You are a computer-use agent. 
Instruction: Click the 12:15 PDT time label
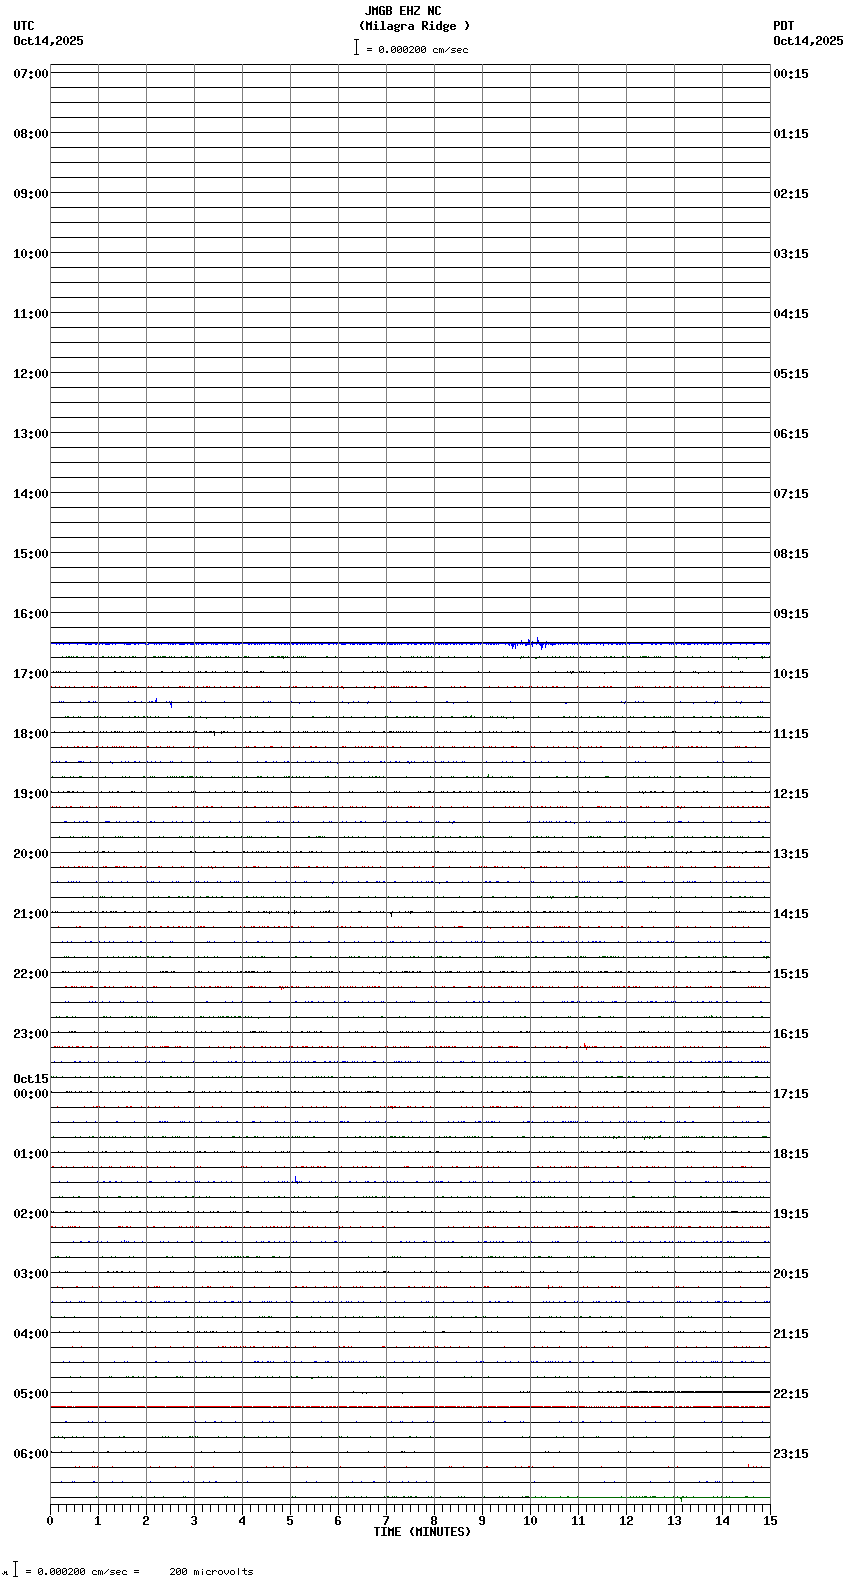click(791, 794)
